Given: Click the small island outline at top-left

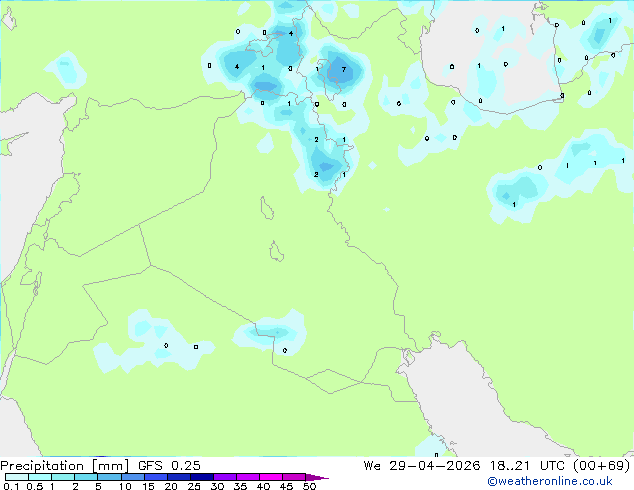Looking at the screenshot, I should (x=8, y=19).
